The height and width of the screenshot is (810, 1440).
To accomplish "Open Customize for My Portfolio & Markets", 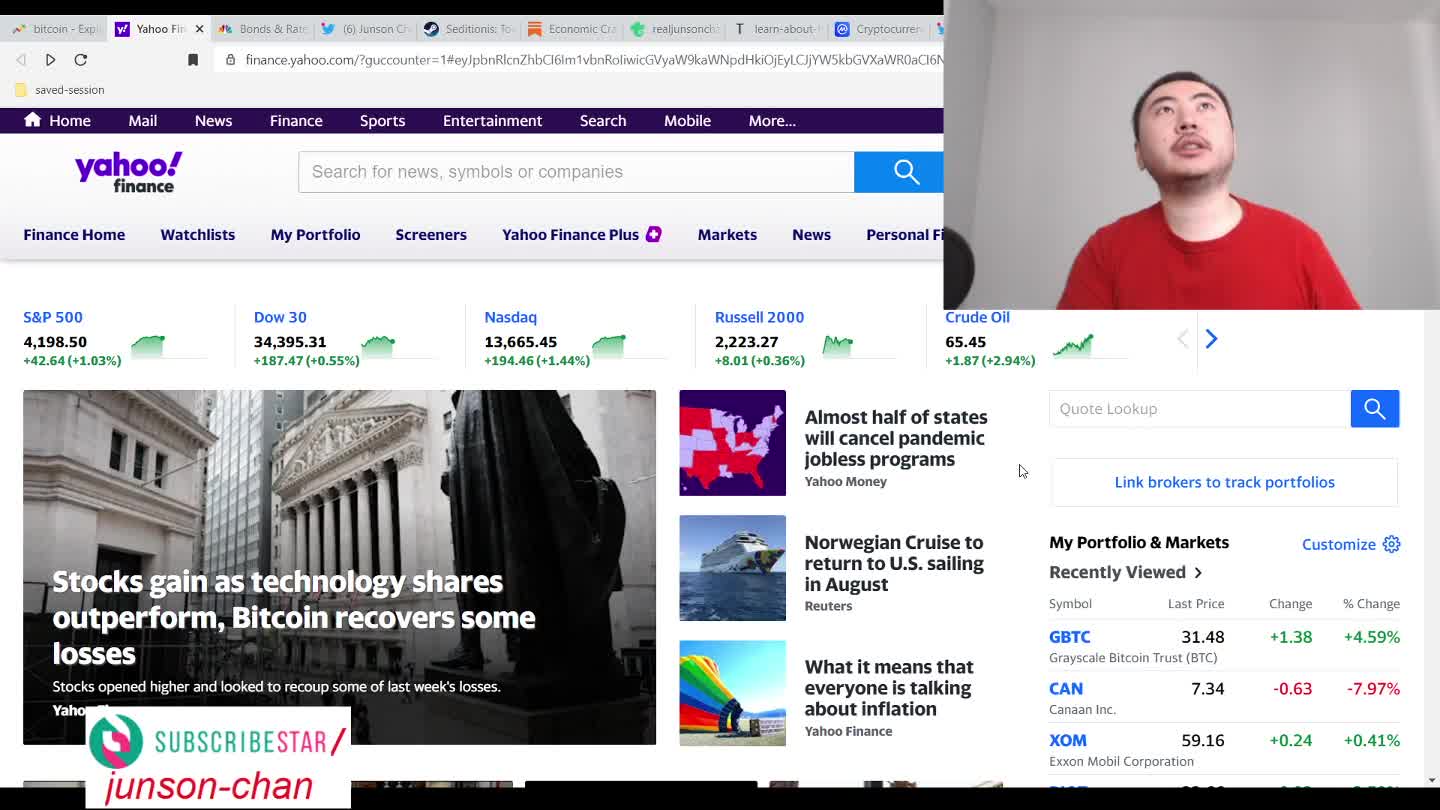I will tap(1339, 545).
